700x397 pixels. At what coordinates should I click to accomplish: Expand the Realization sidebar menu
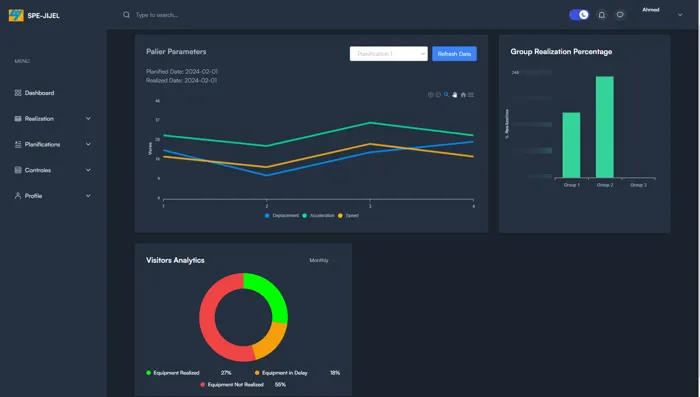pyautogui.click(x=53, y=119)
